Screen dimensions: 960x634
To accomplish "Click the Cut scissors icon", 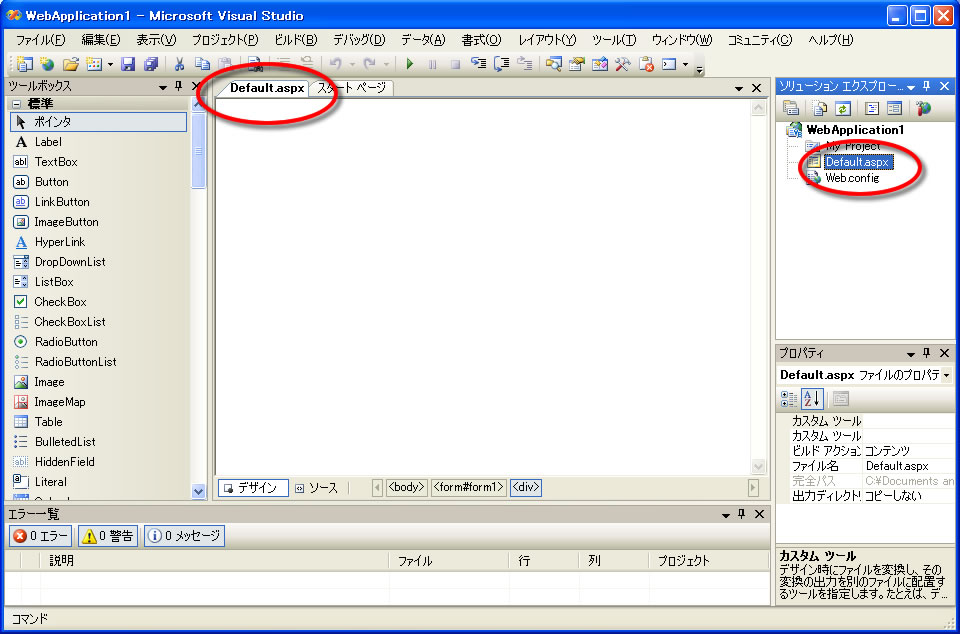I will 179,64.
